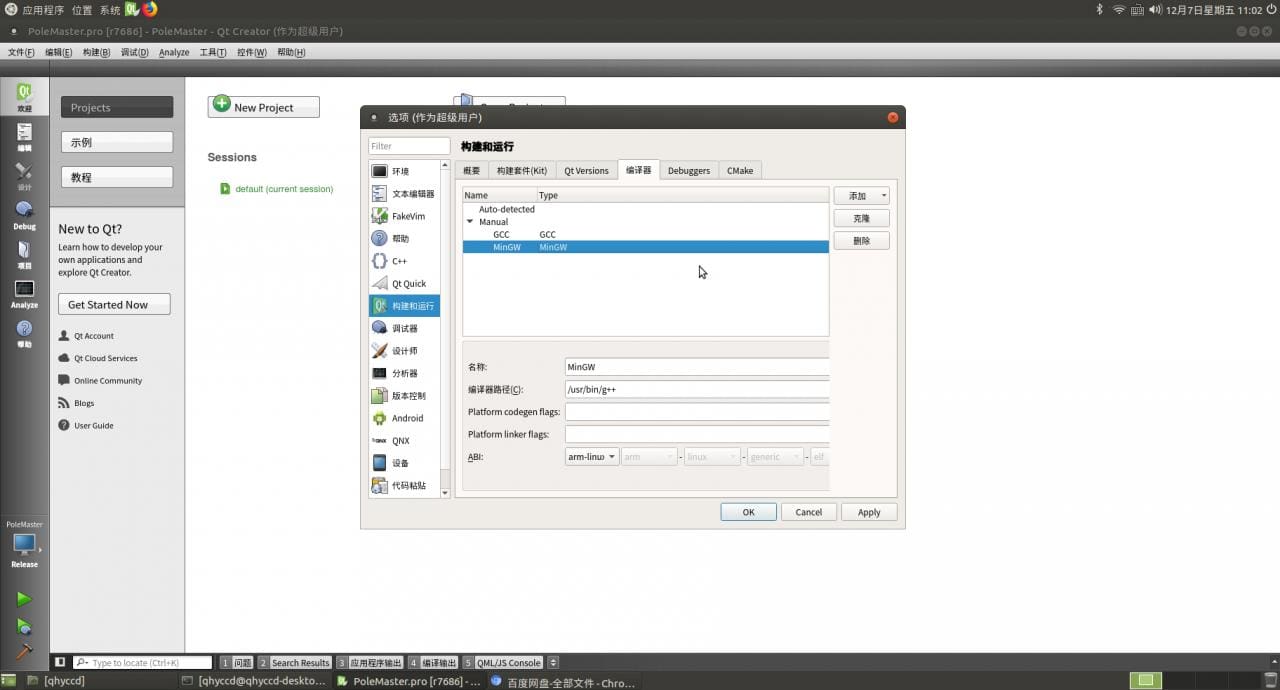1280x690 pixels.
Task: Click the options Filter field
Action: coord(408,146)
